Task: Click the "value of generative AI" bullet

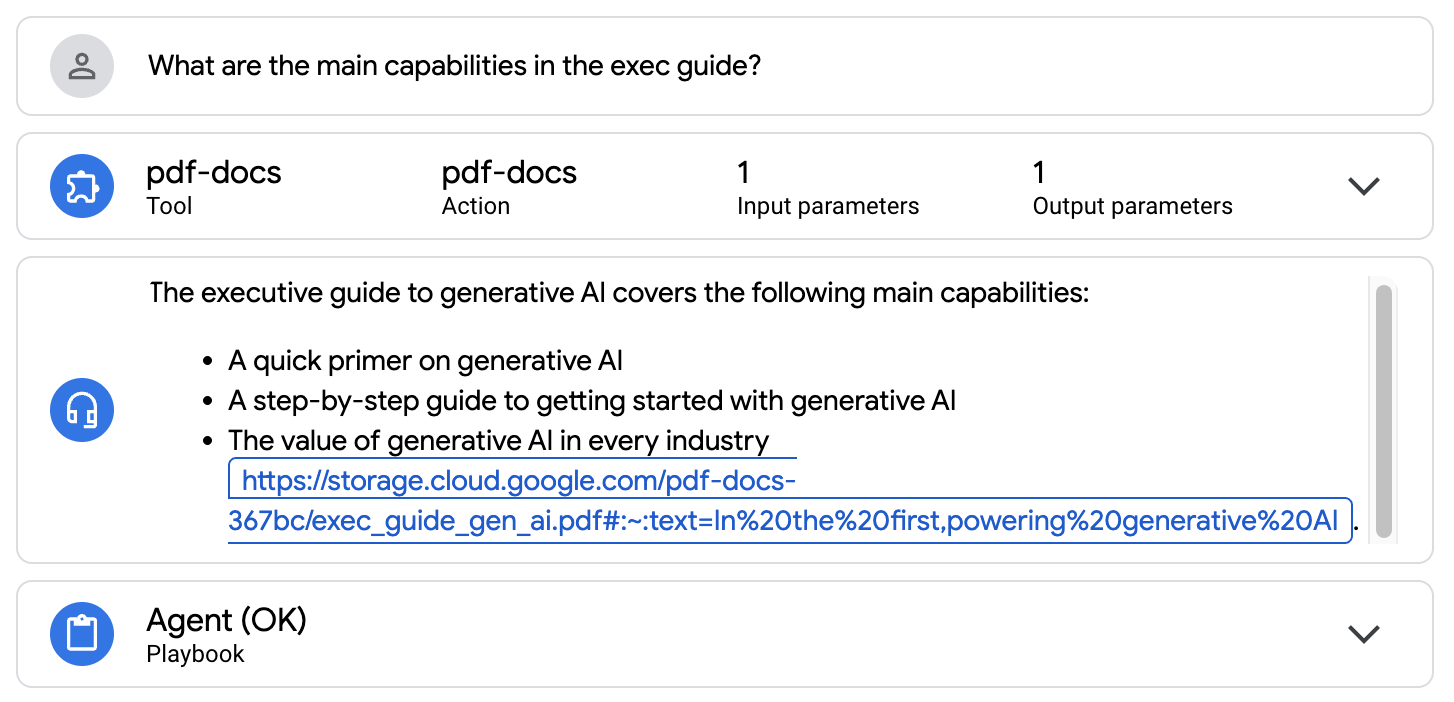Action: coord(498,441)
